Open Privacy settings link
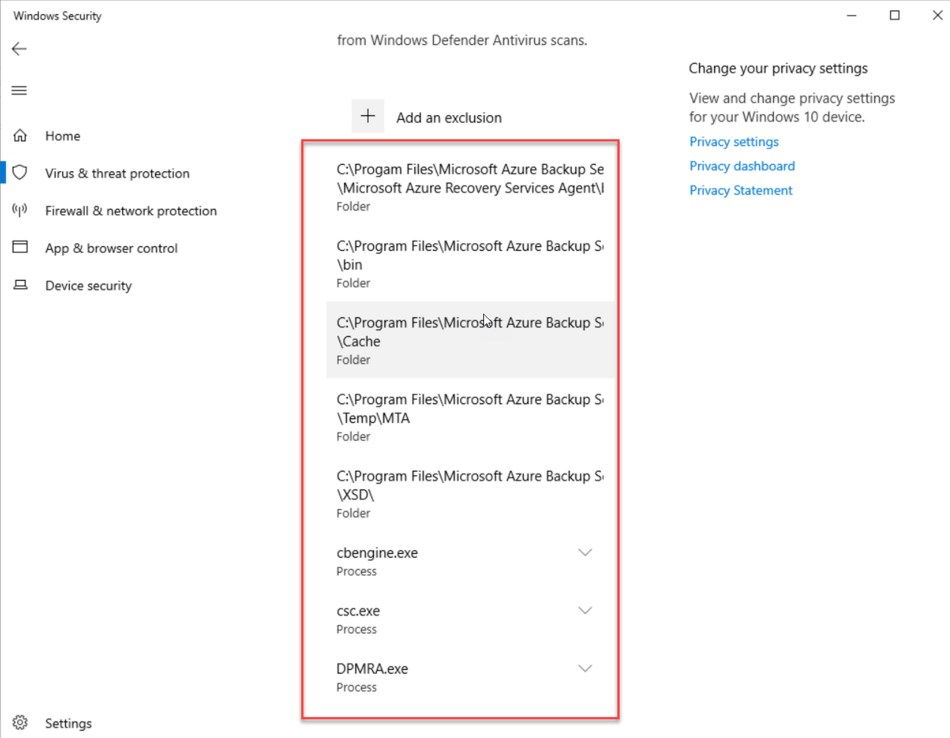Screen dimensions: 950x738 coord(733,141)
